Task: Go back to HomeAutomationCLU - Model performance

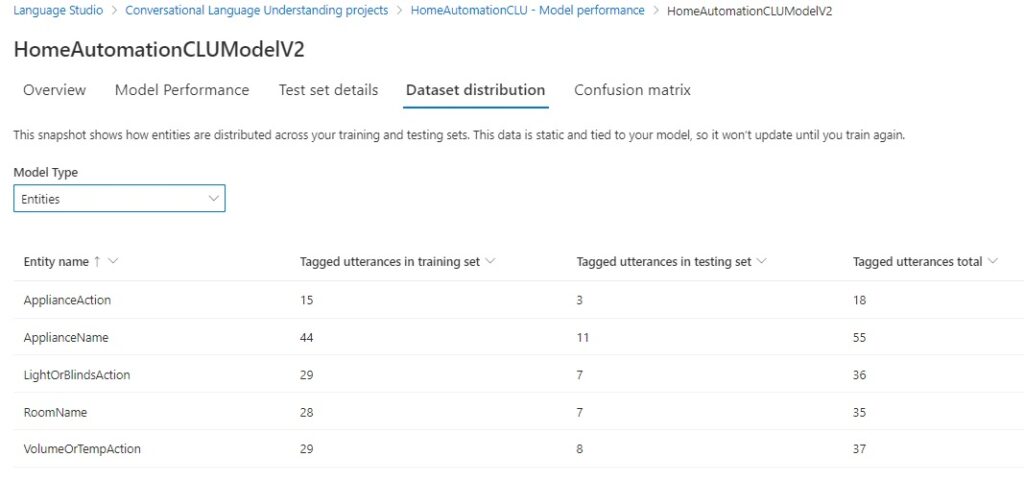Action: point(527,11)
